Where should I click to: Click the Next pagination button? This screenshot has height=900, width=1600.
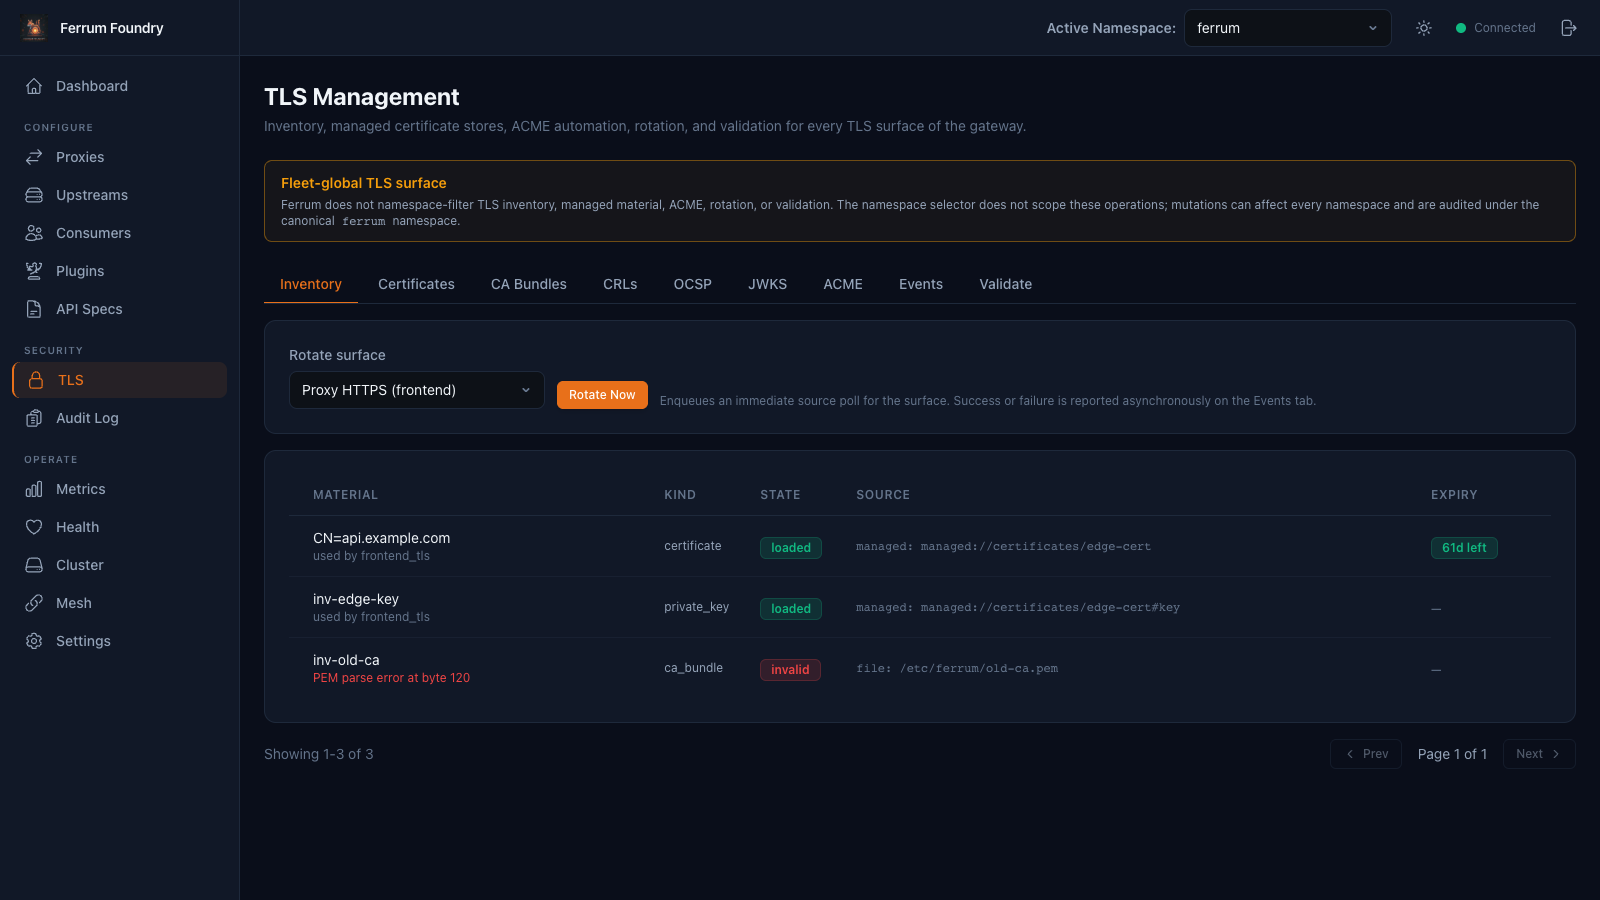coord(1539,754)
